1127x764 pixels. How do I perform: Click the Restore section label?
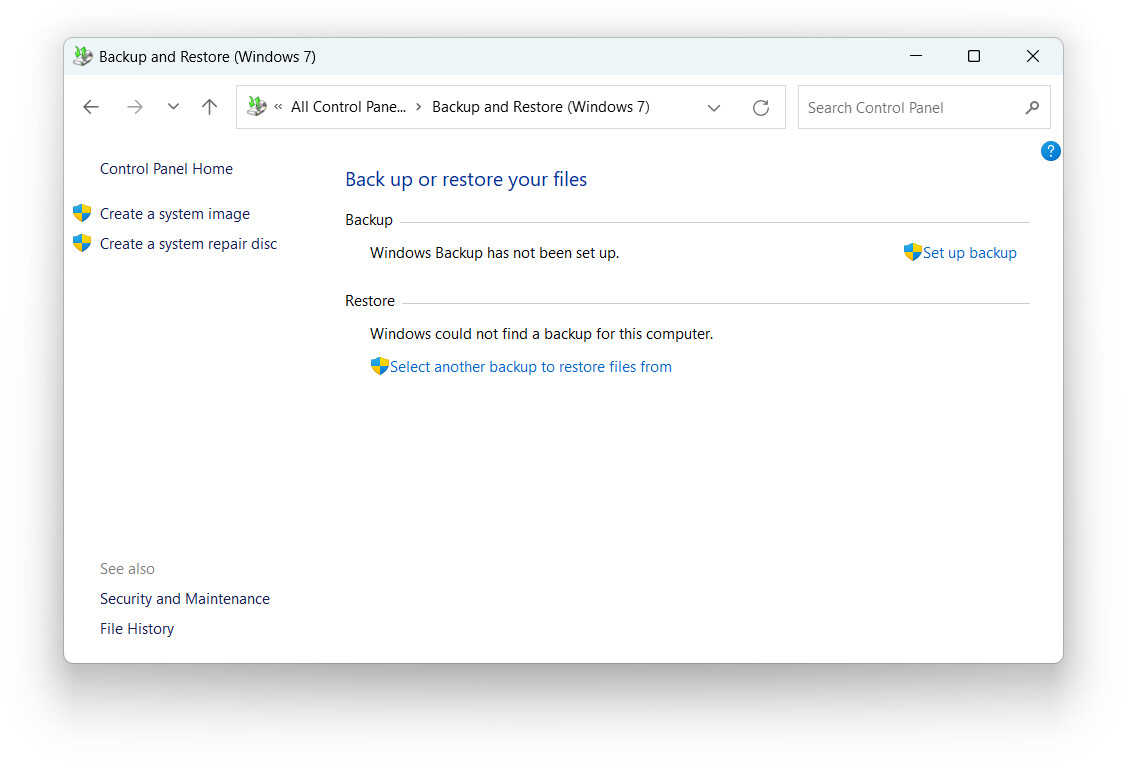coord(369,301)
